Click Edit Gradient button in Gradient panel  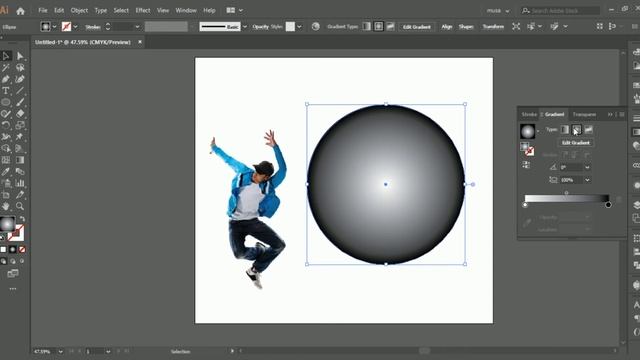[576, 142]
